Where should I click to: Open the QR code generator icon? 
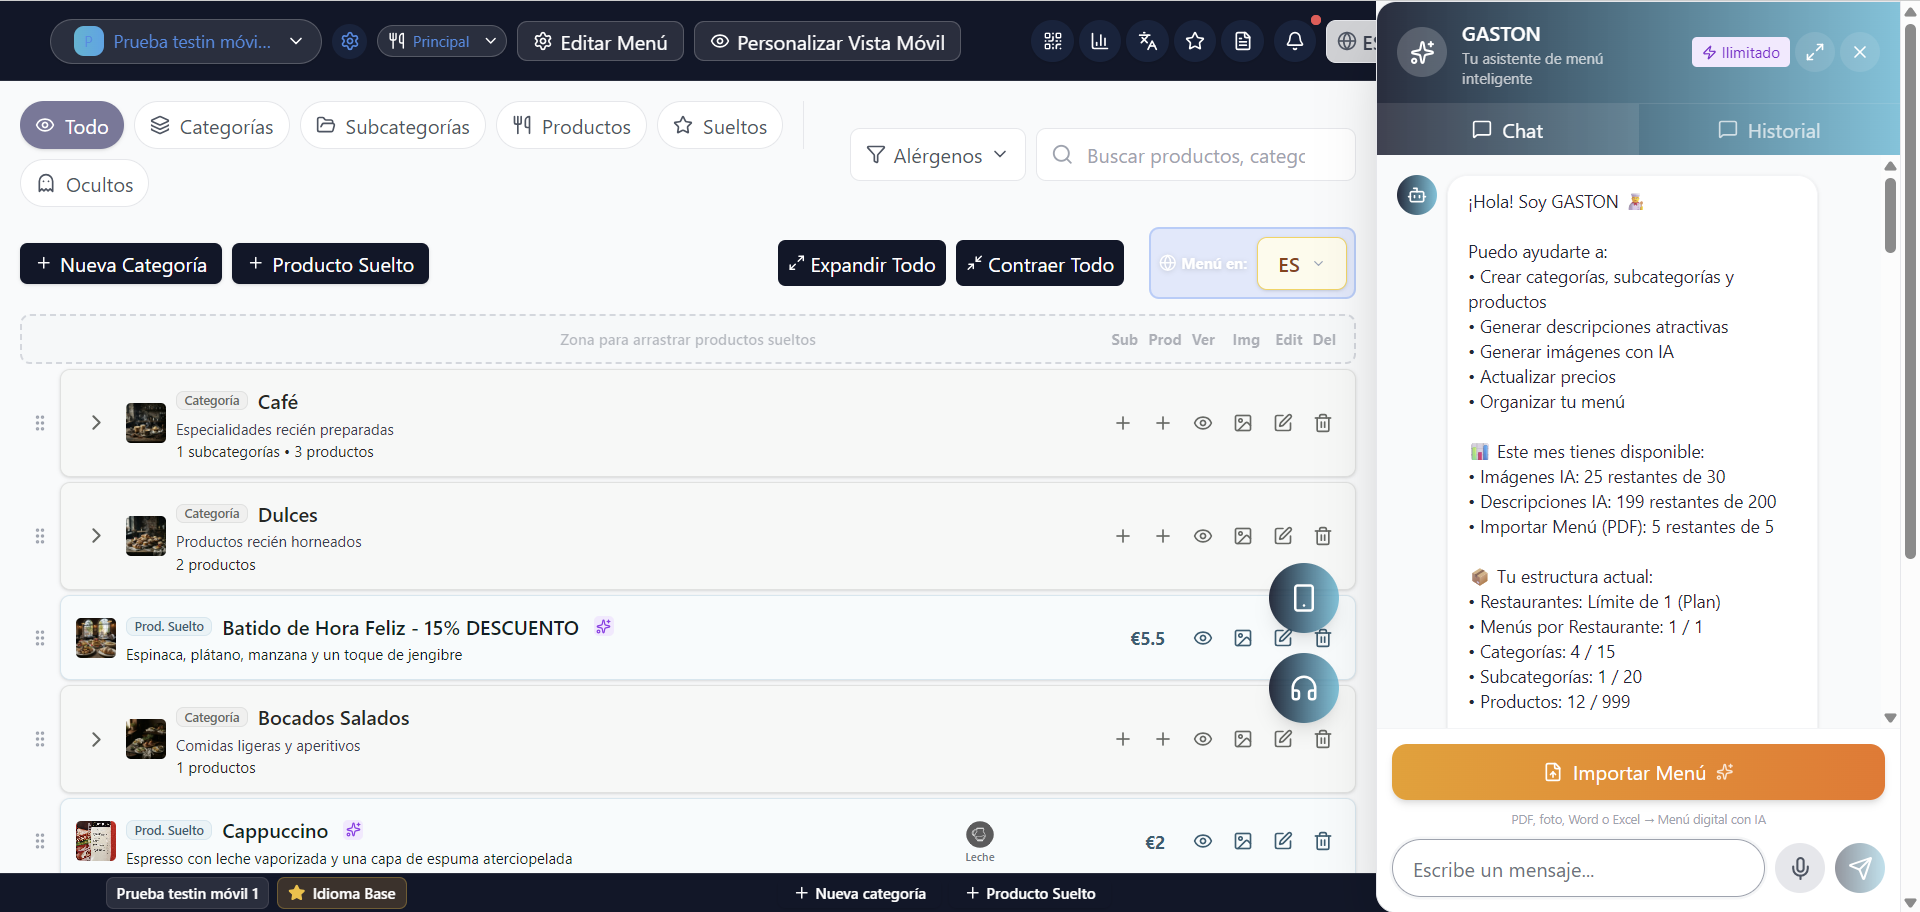tap(1051, 41)
